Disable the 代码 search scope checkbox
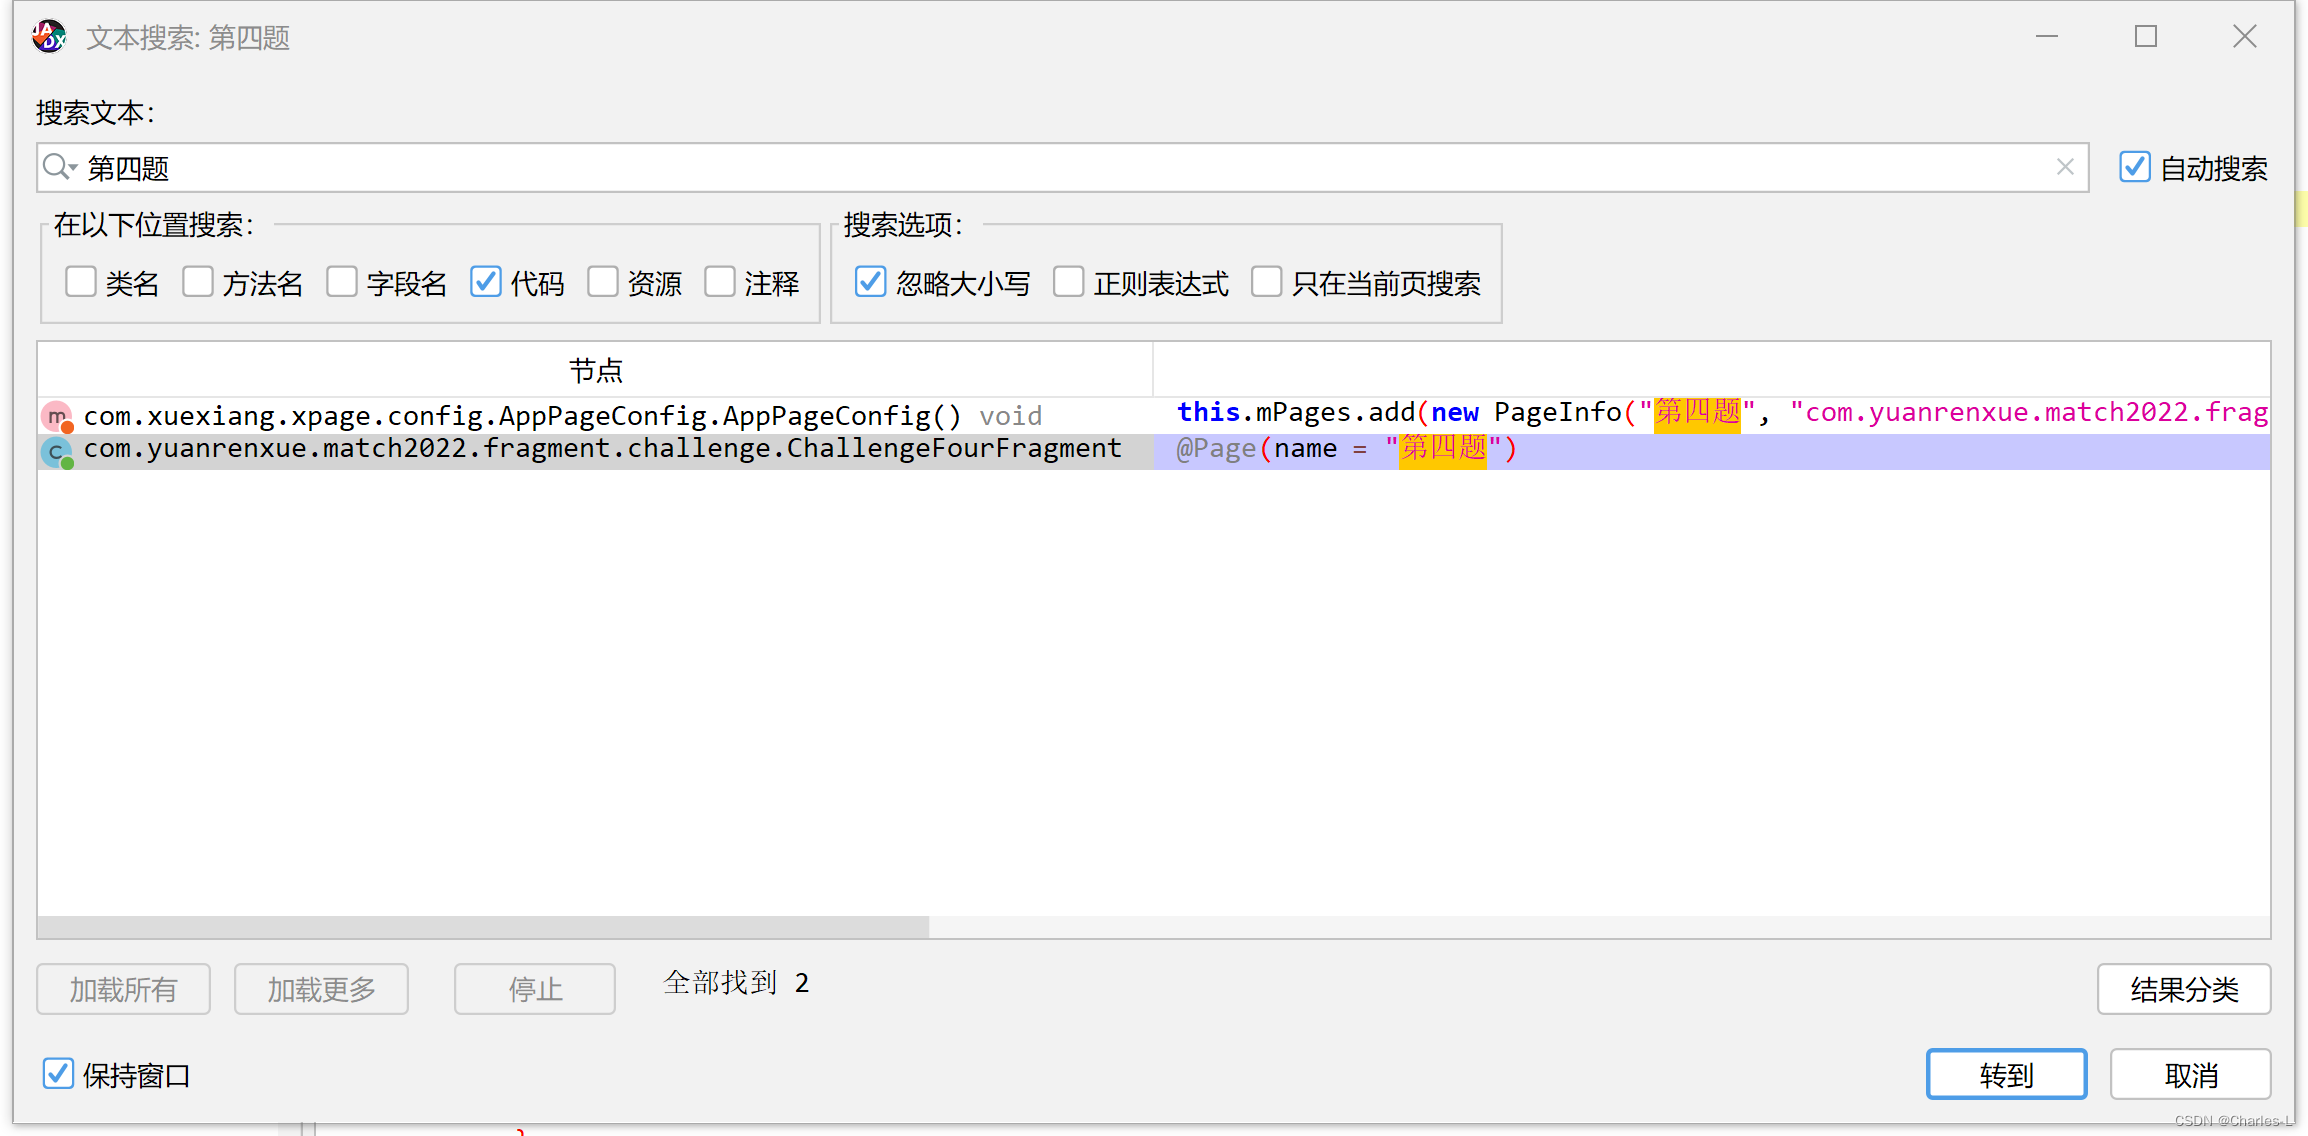The image size is (2308, 1136). pyautogui.click(x=485, y=282)
